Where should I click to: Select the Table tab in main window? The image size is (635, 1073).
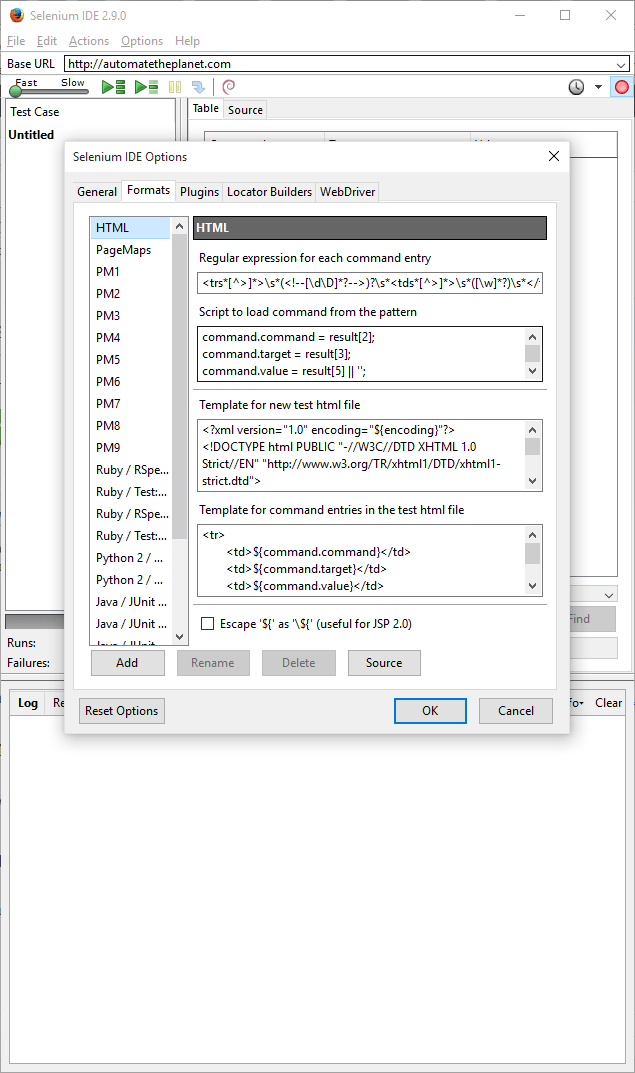[205, 108]
